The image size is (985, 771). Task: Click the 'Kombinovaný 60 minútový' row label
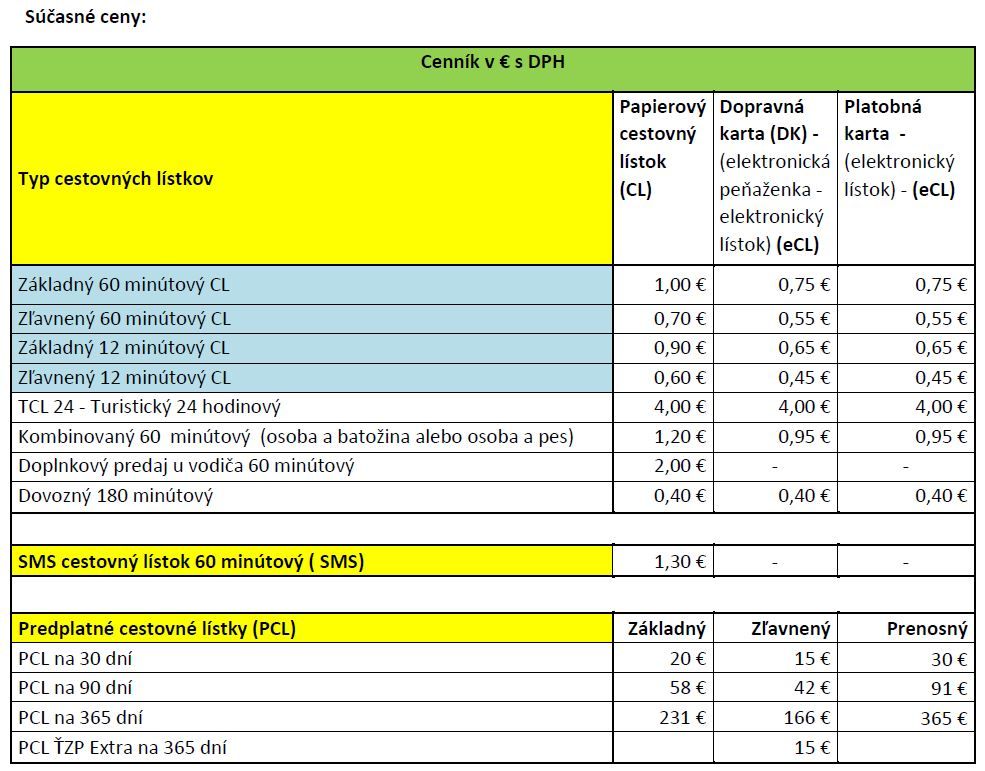pyautogui.click(x=296, y=437)
